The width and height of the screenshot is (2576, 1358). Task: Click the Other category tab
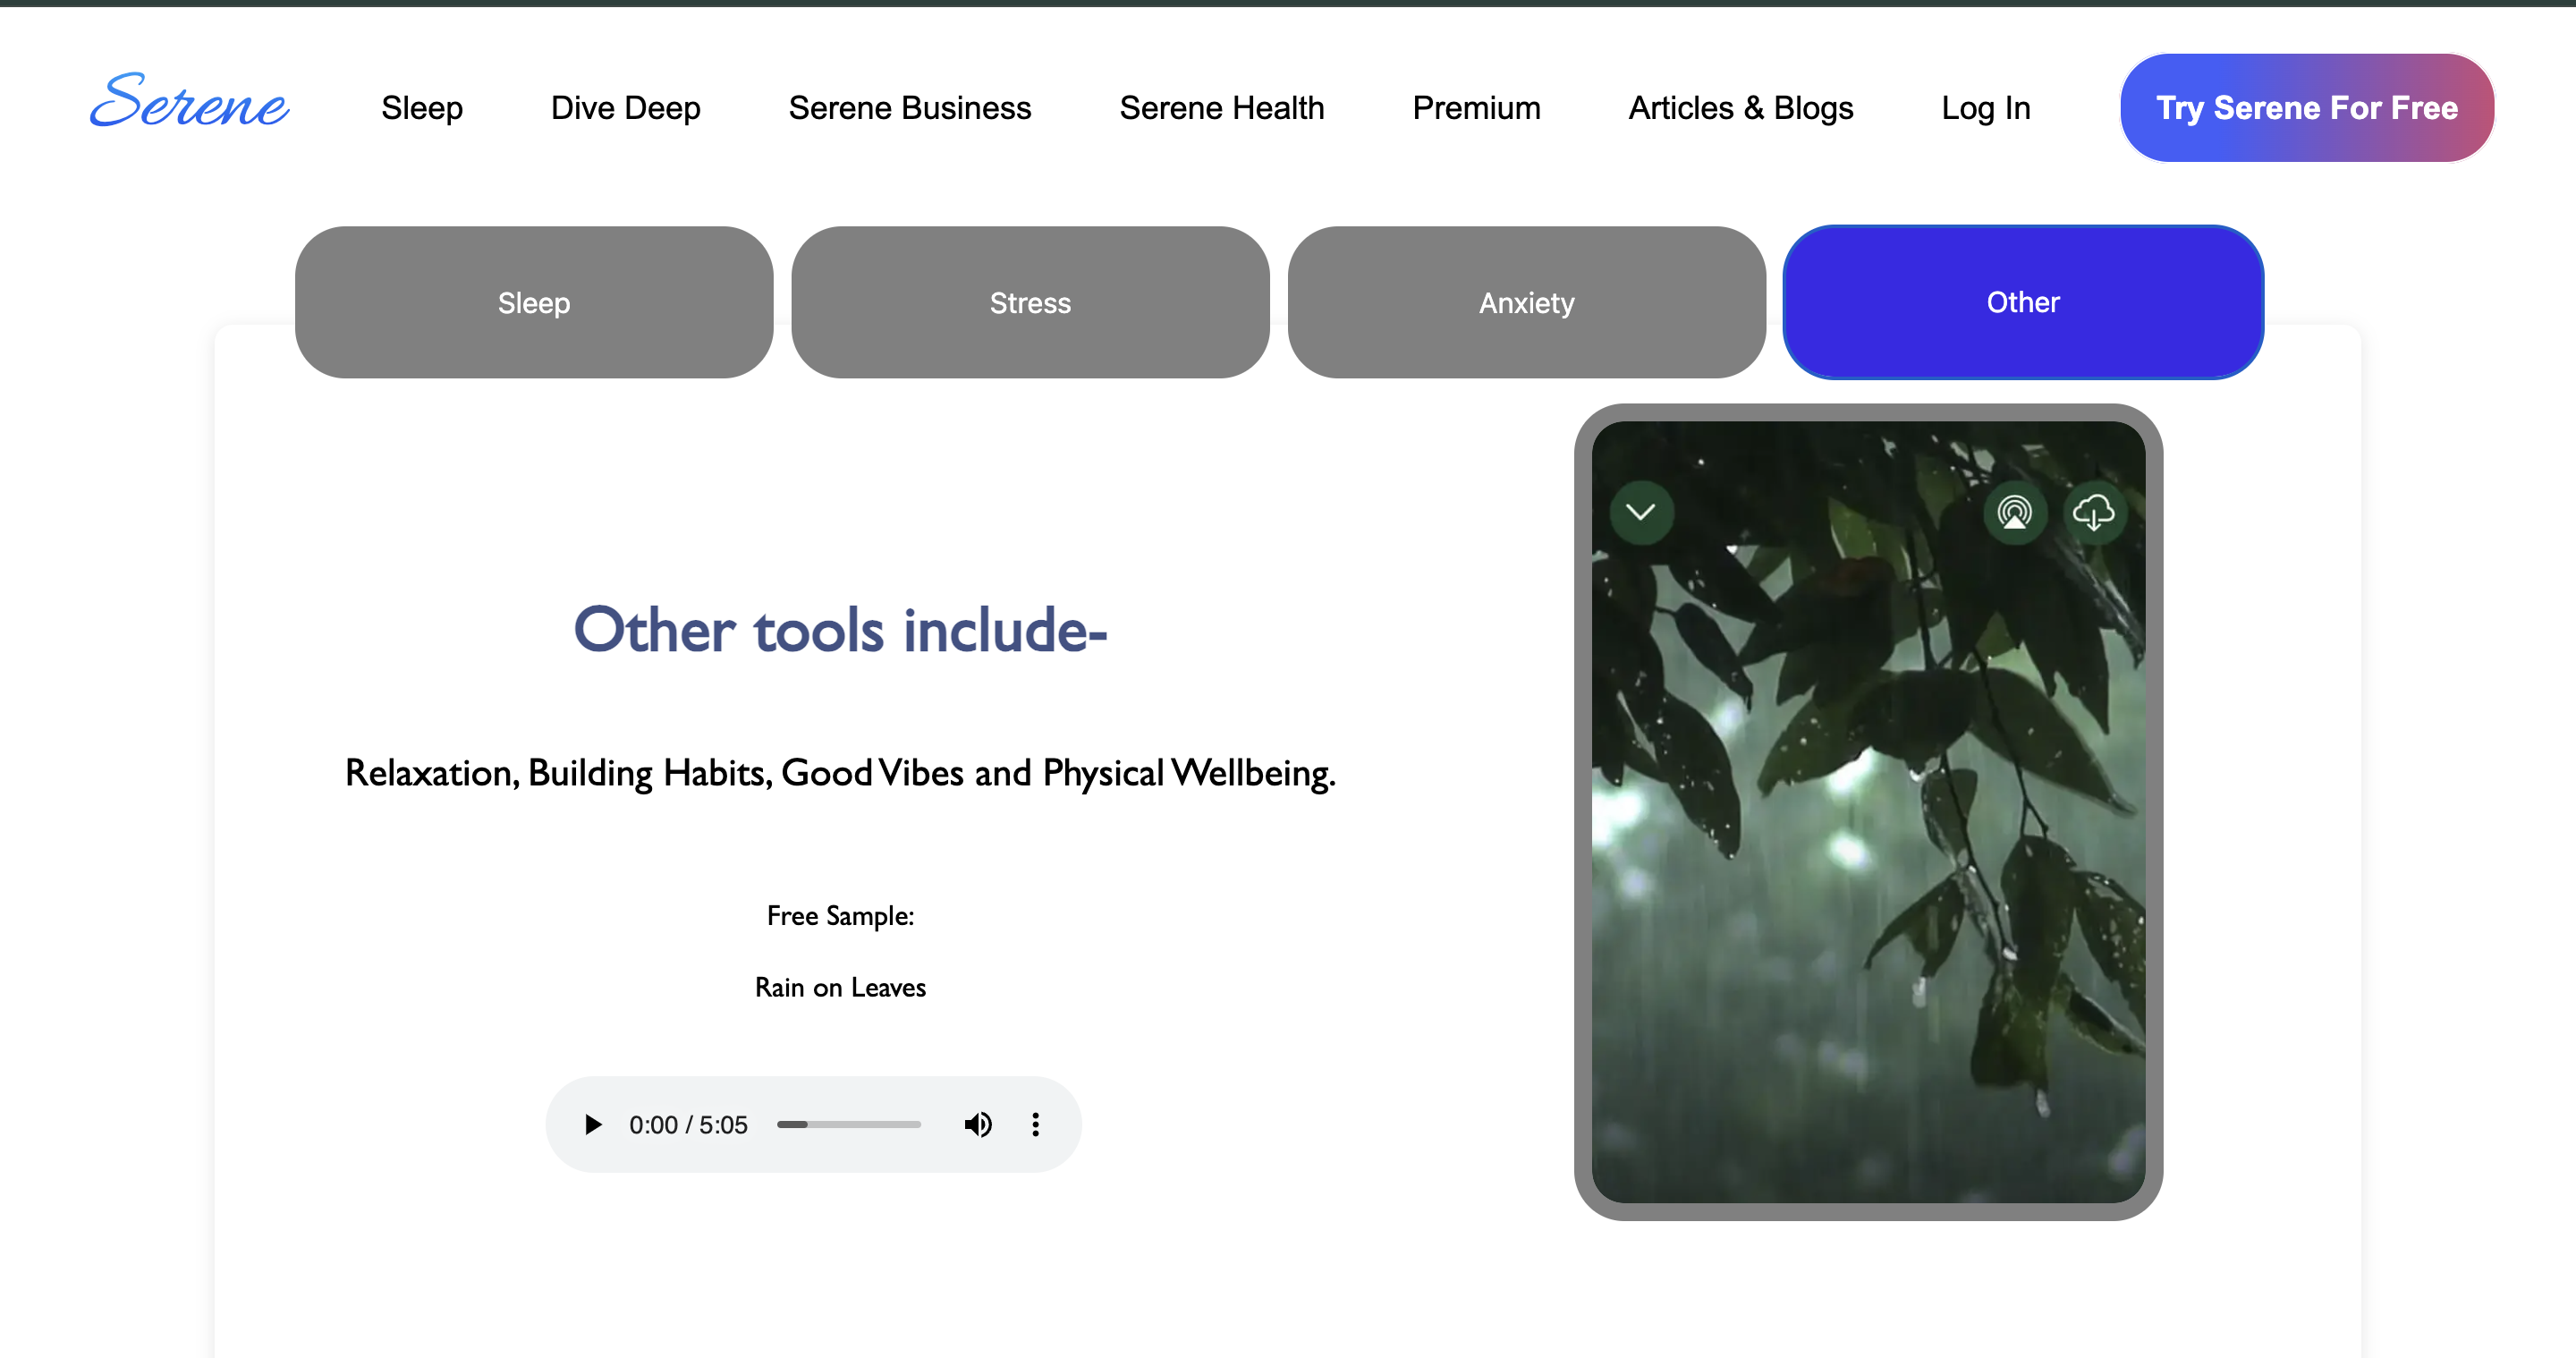pos(2022,301)
